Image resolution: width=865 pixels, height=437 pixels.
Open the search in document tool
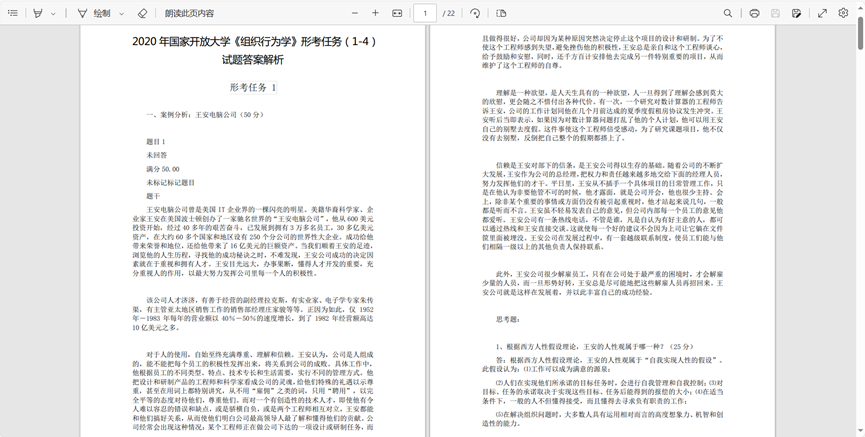(x=728, y=13)
